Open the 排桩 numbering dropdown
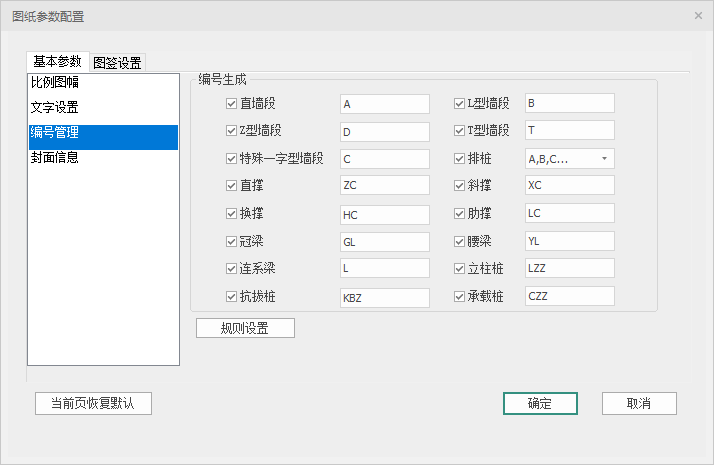714x465 pixels. [x=569, y=159]
